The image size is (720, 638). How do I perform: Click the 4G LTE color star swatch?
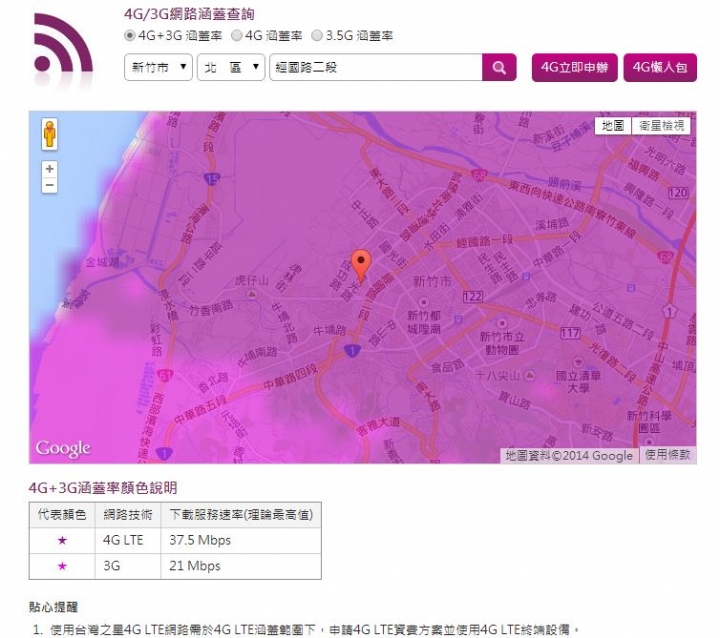tap(62, 540)
